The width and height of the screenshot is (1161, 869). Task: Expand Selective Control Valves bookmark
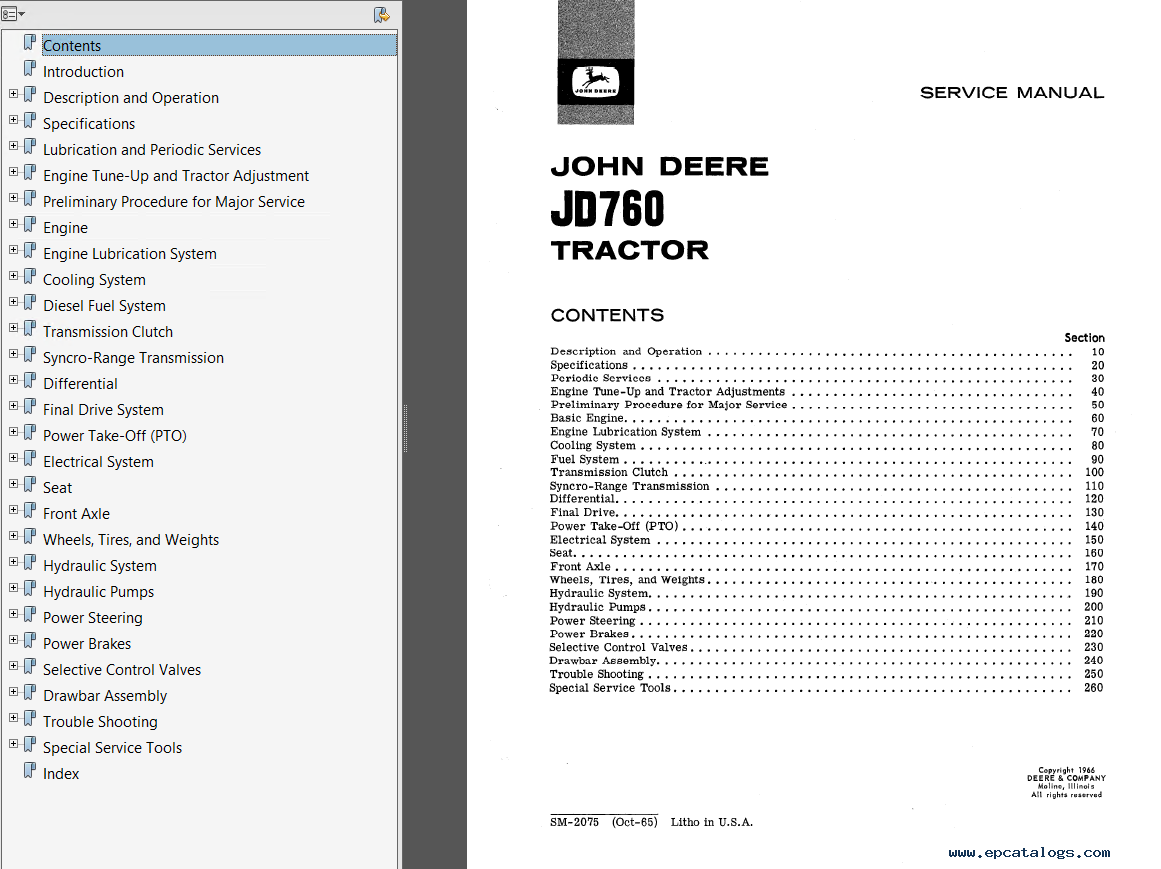13,666
